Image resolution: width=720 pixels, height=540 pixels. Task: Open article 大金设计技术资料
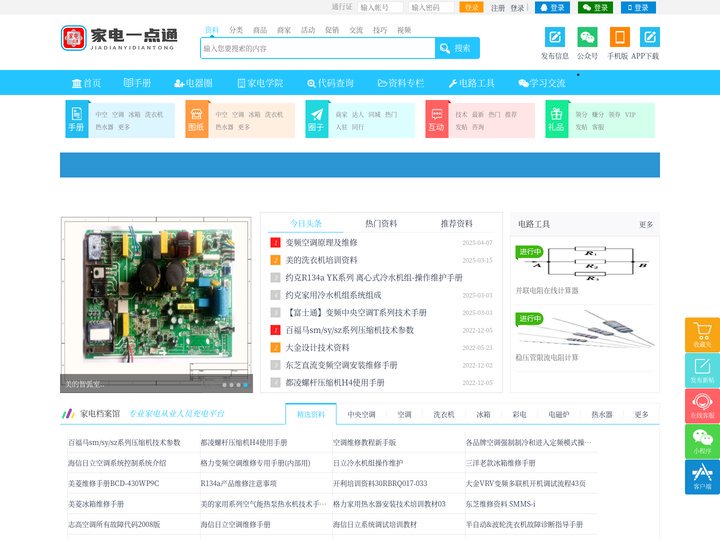(x=317, y=348)
